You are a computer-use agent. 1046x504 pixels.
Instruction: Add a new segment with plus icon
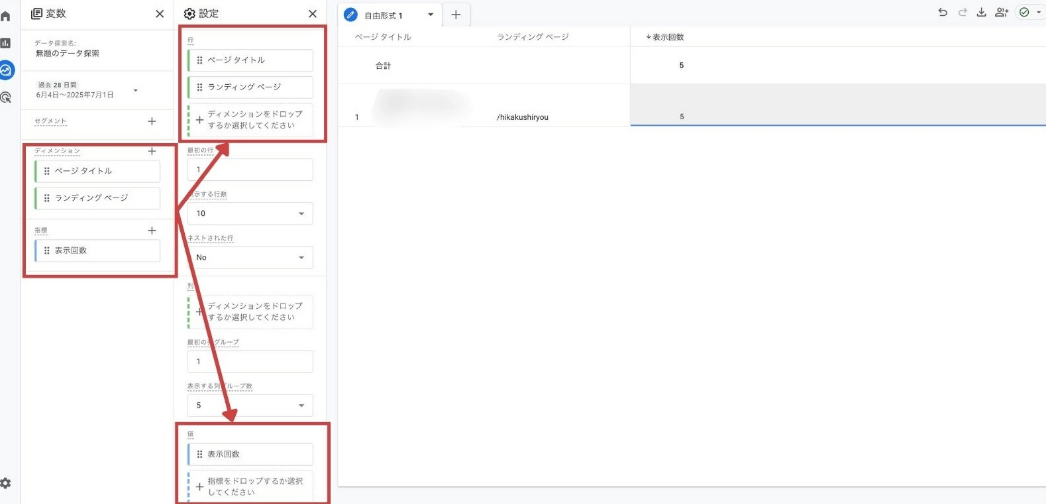tap(152, 121)
